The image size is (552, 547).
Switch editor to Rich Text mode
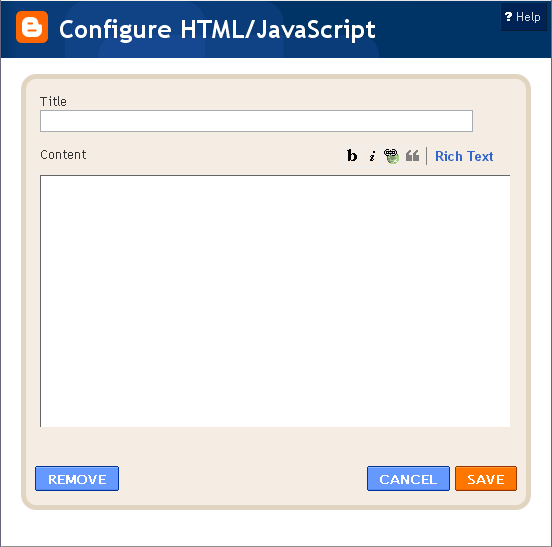click(x=464, y=156)
